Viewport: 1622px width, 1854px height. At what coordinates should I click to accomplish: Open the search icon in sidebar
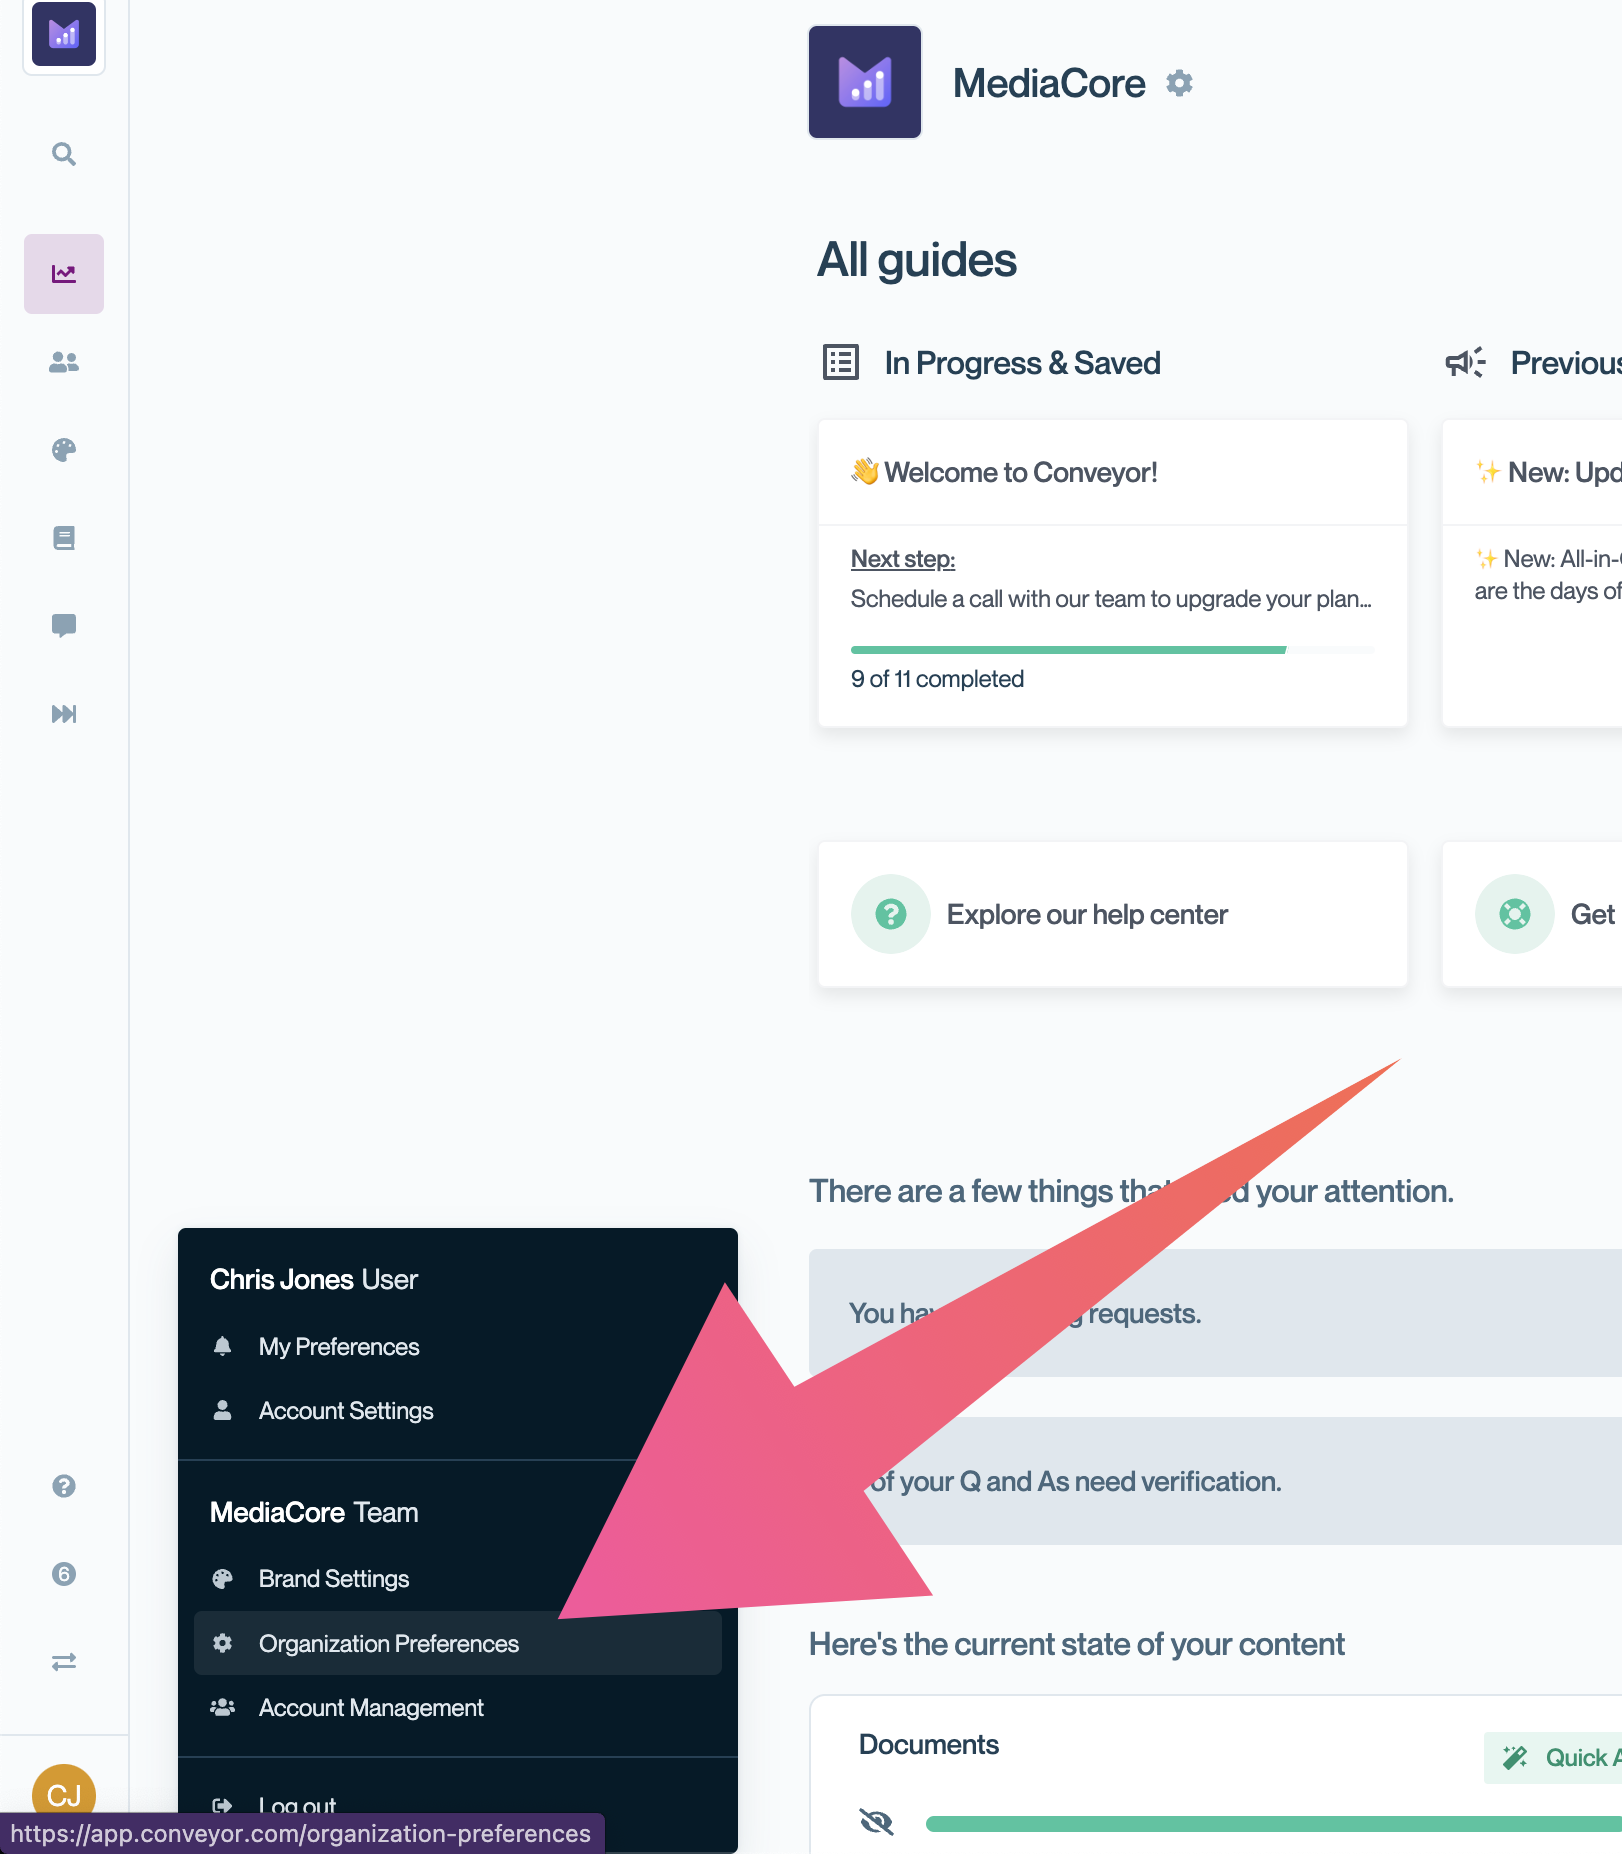coord(64,154)
